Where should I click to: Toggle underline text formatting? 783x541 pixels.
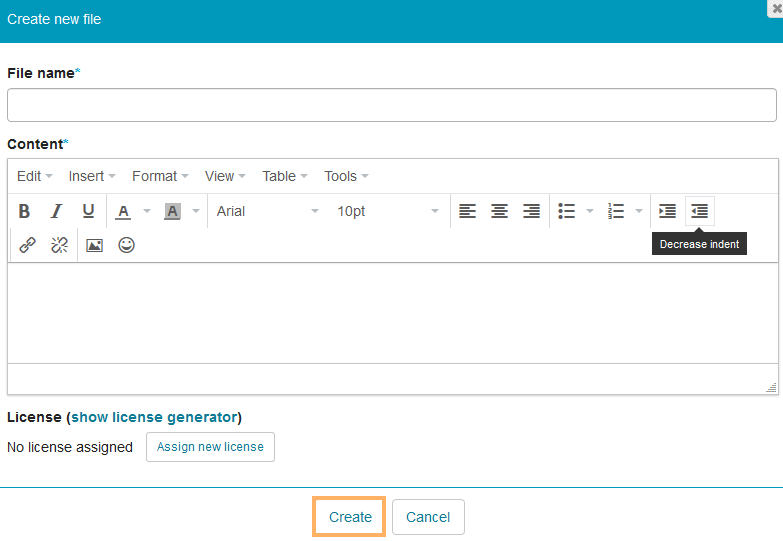tap(88, 211)
